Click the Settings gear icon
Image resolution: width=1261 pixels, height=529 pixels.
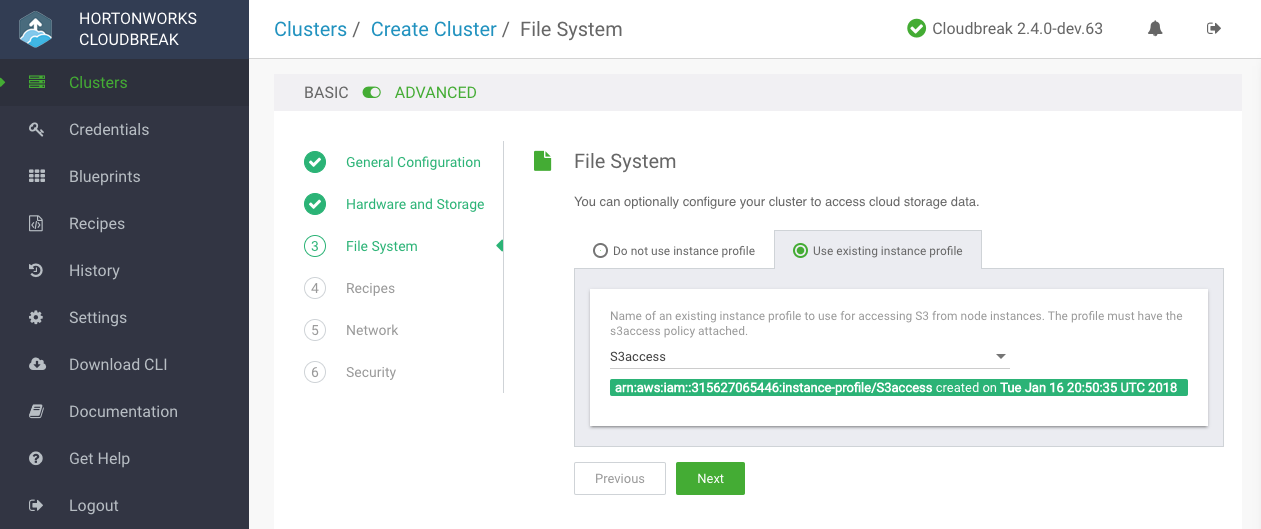37,317
